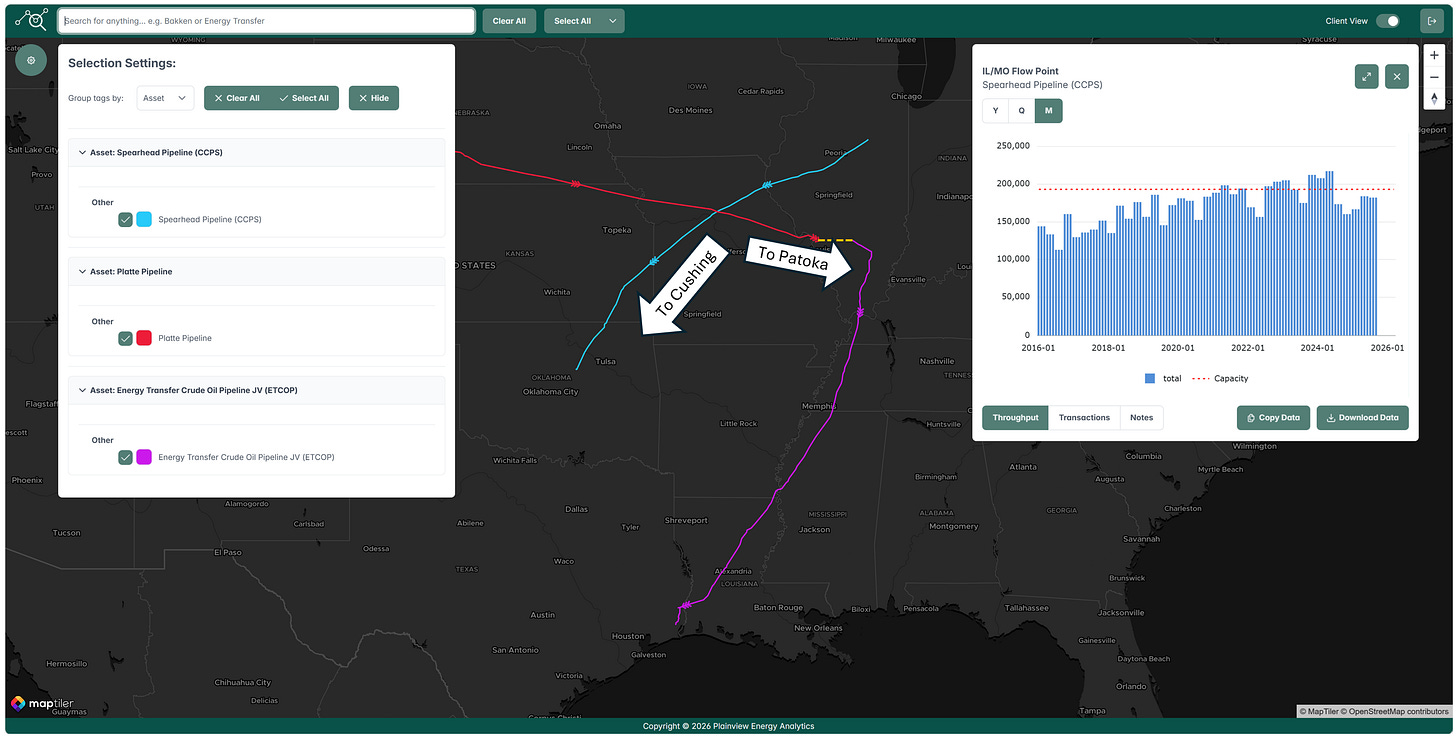Click Select All in Selection Settings

[x=304, y=98]
